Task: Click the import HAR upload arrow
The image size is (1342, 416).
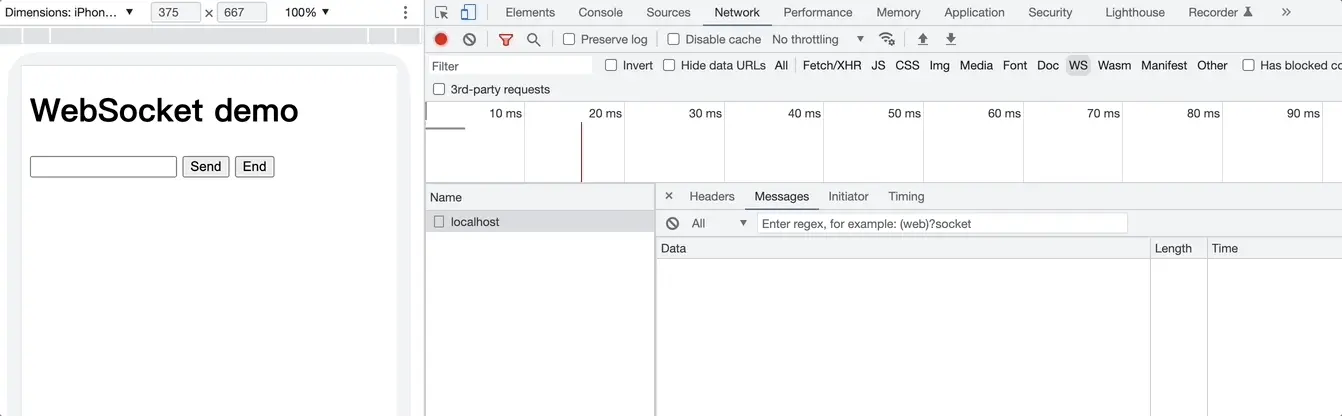Action: coord(923,39)
